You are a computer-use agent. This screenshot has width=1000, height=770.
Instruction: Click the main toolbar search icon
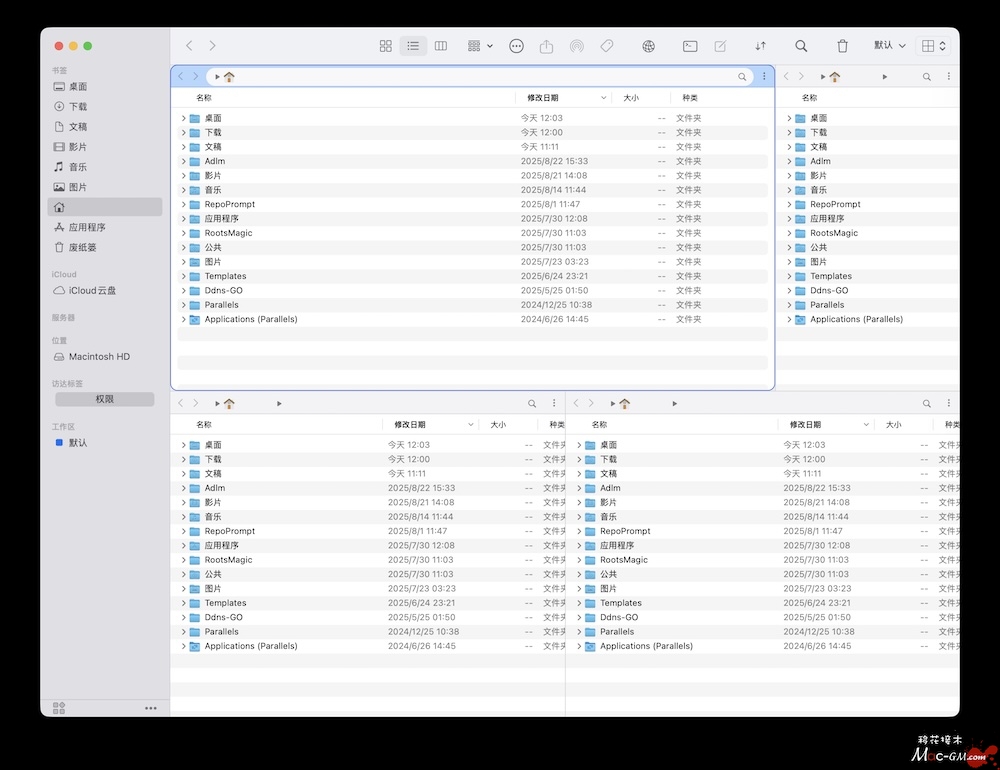tap(801, 46)
